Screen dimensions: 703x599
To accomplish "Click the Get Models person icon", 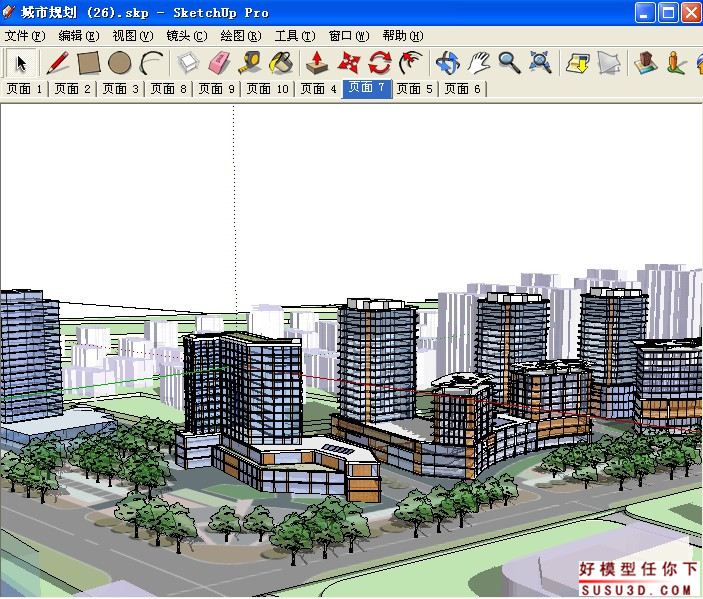I will [676, 63].
